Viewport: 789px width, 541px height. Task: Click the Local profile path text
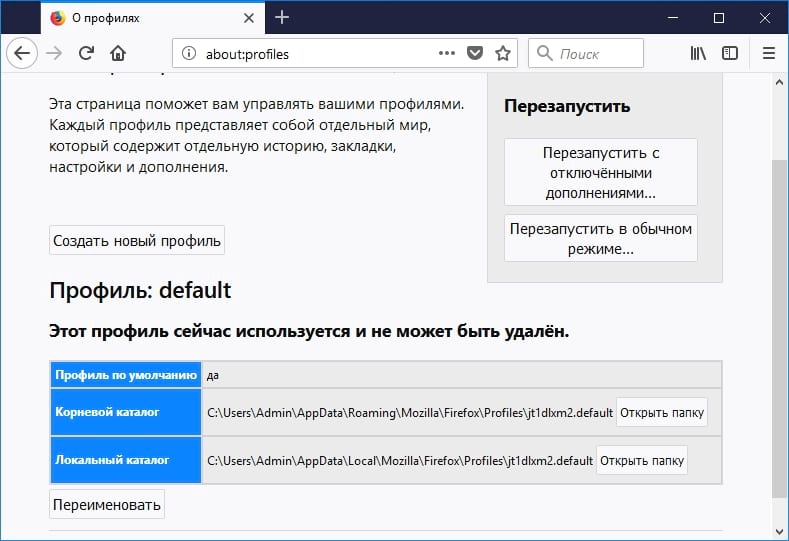click(400, 460)
